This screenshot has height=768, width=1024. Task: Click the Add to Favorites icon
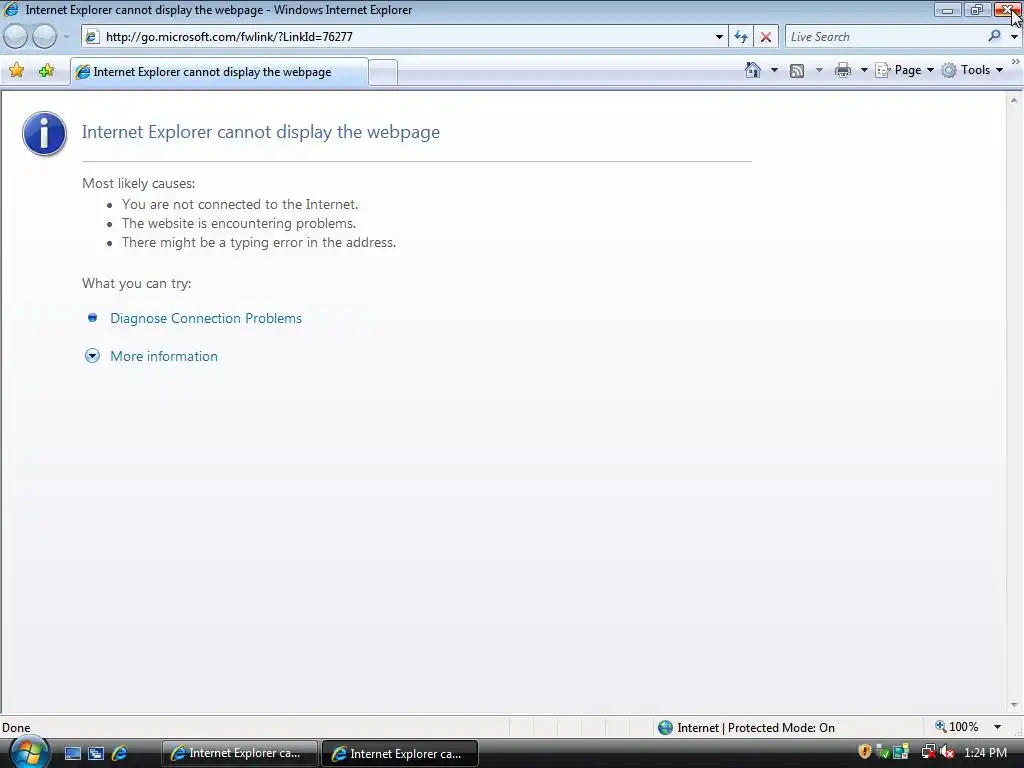click(46, 71)
